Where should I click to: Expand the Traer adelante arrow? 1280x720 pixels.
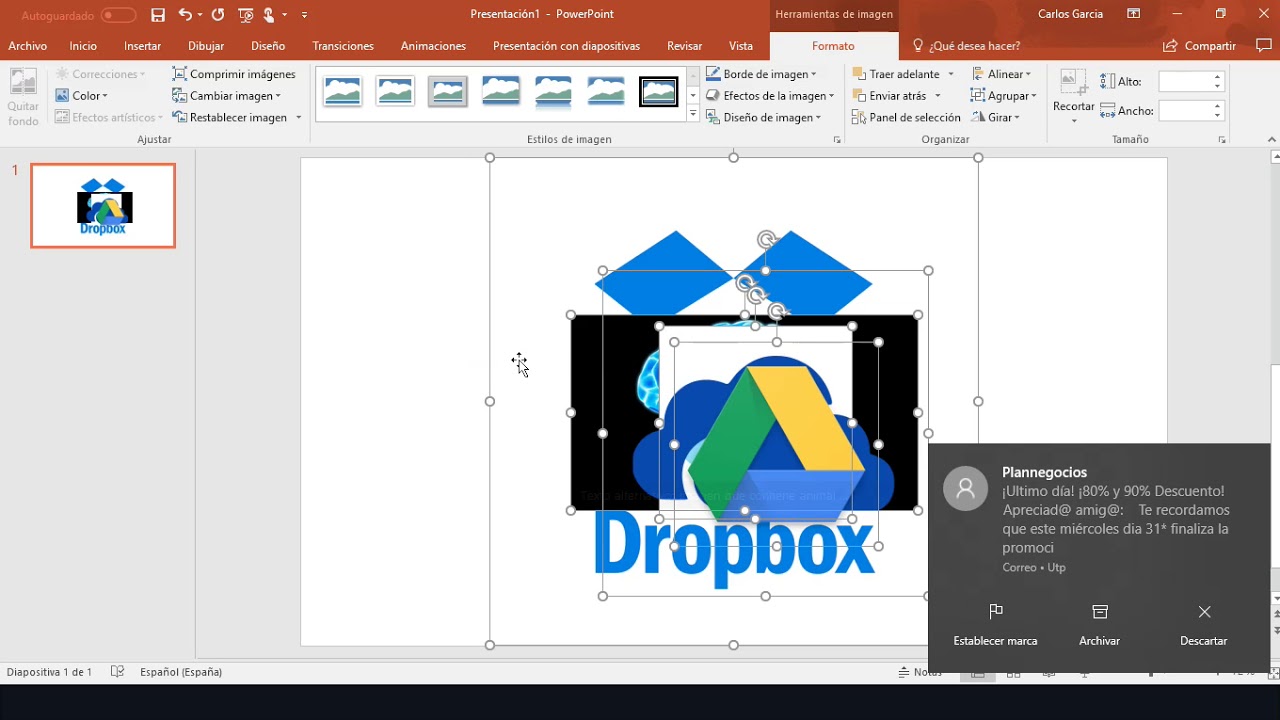coord(951,74)
